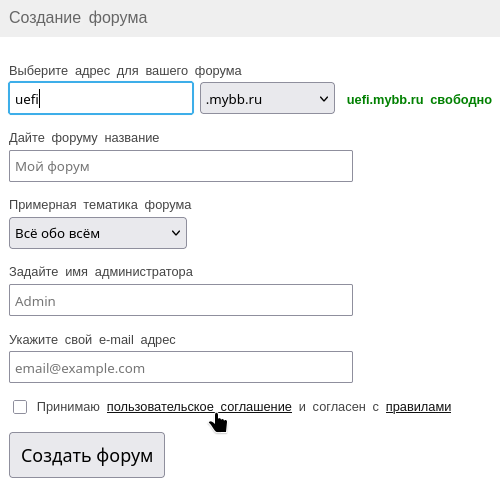This screenshot has height=488, width=500.
Task: Click the 'Выберите адрес для вашего форума' label
Action: coord(125,71)
